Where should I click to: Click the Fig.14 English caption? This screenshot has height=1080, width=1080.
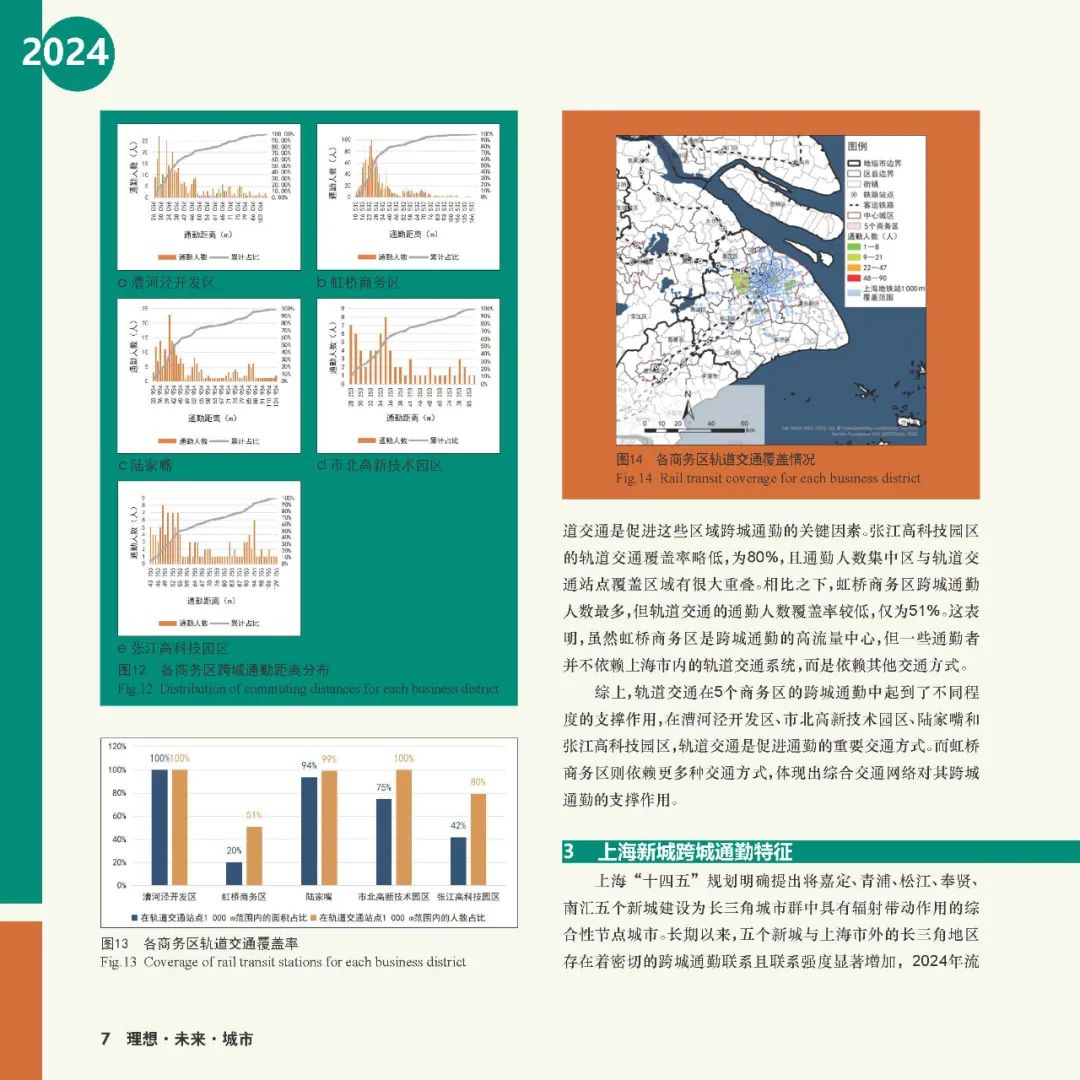[x=768, y=478]
